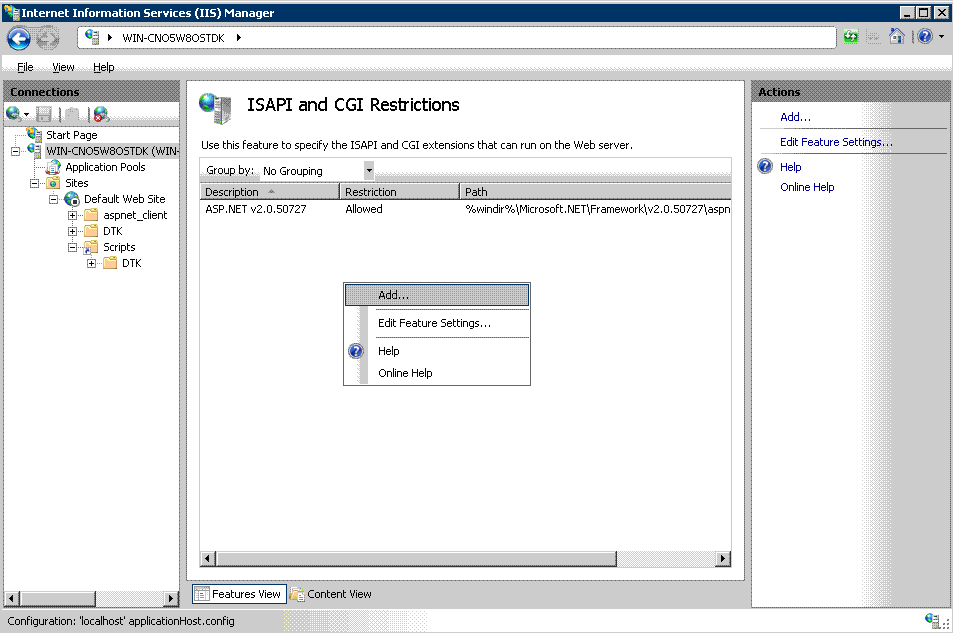The width and height of the screenshot is (953, 633).
Task: Click Edit Feature Settings... in Actions pane
Action: click(x=836, y=142)
